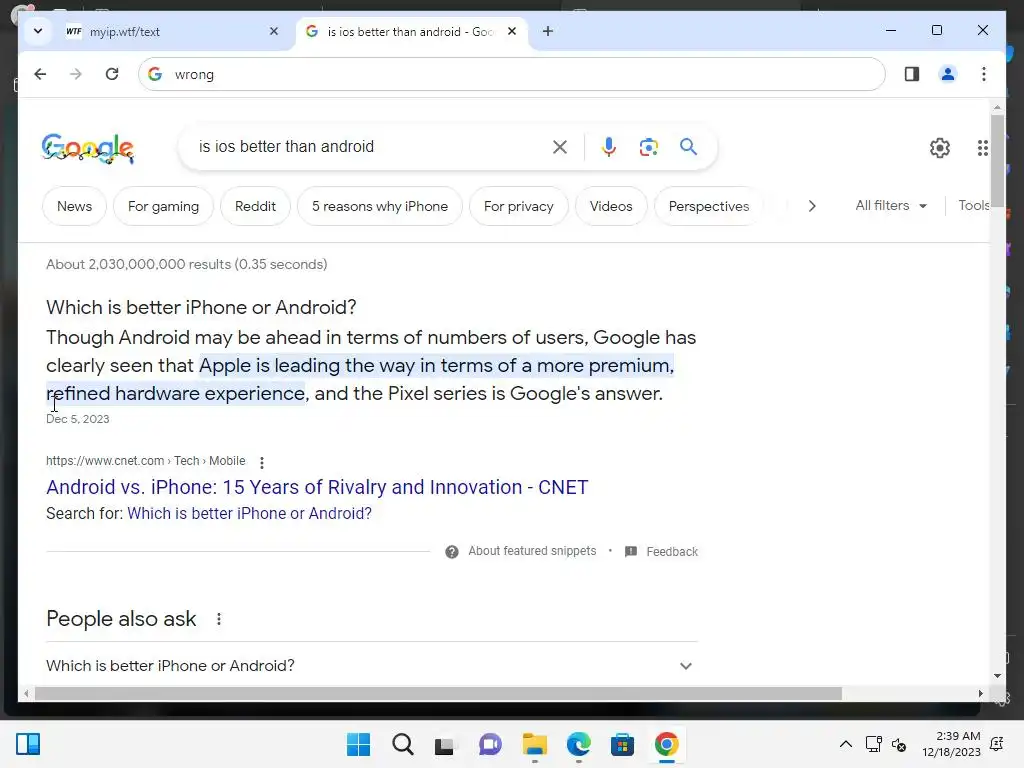Open the 'Android vs. iPhone' CNET link
Image resolution: width=1024 pixels, height=768 pixels.
click(x=317, y=487)
